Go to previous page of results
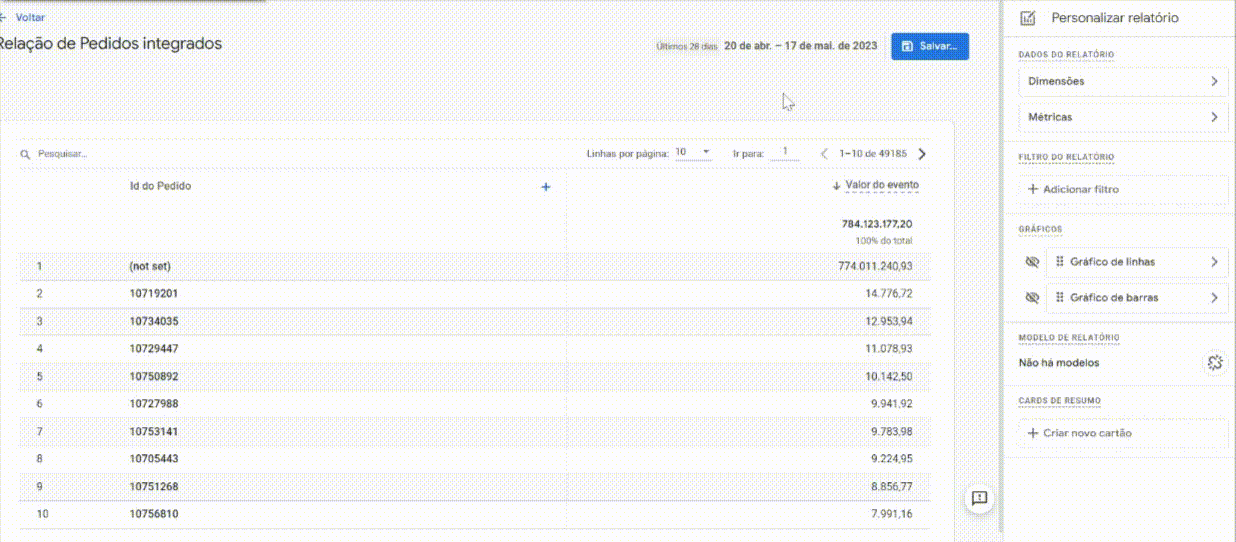The height and width of the screenshot is (542, 1236). point(824,154)
